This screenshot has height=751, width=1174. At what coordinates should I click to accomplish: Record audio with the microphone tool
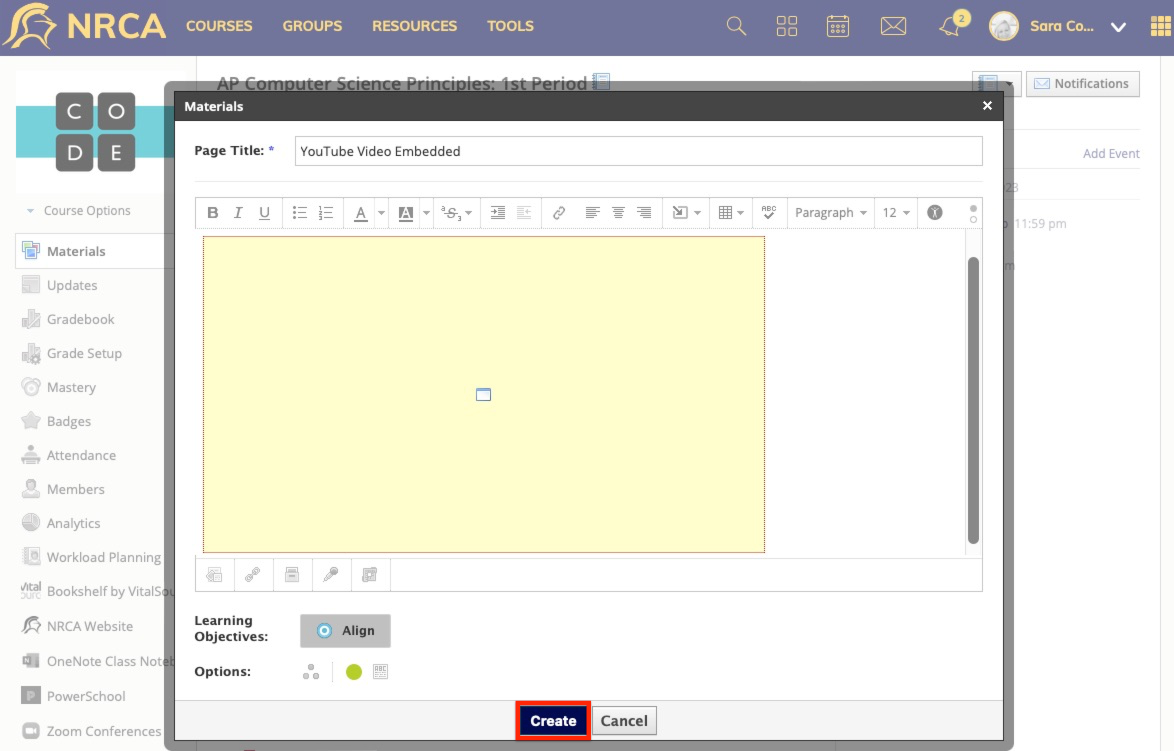coord(331,573)
